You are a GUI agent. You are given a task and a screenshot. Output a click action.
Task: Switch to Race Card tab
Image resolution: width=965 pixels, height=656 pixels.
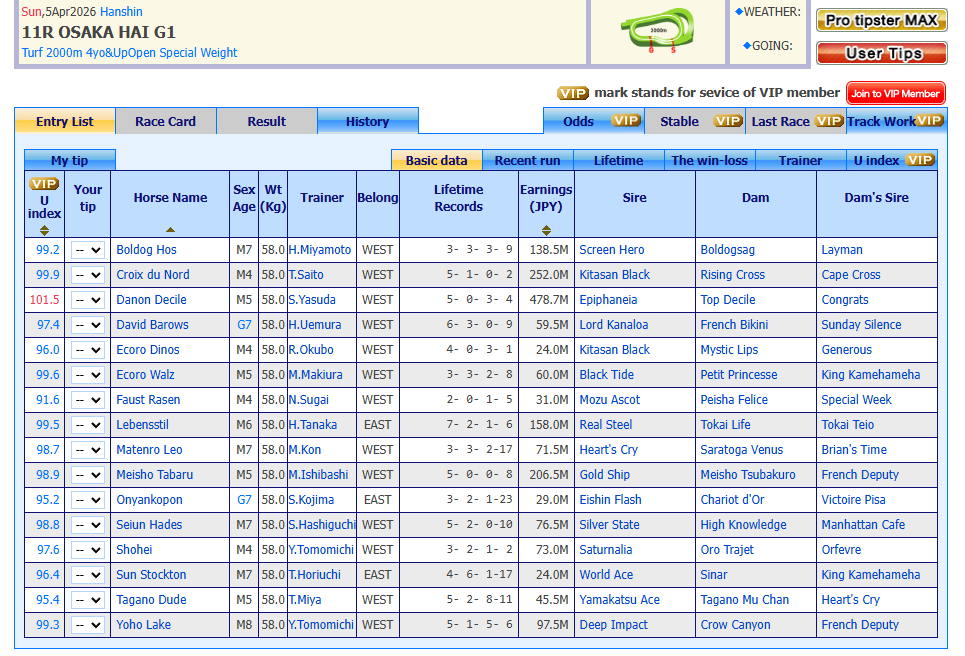[166, 121]
